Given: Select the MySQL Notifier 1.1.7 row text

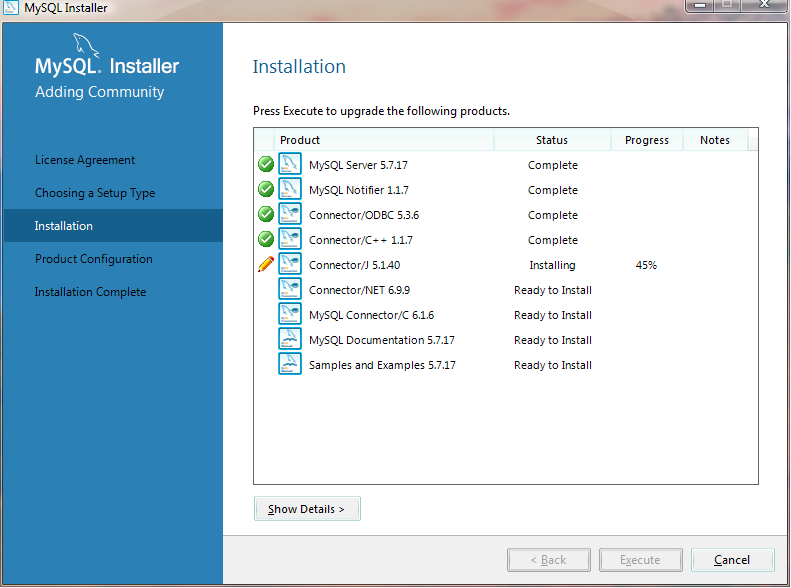Looking at the screenshot, I should click(x=359, y=190).
